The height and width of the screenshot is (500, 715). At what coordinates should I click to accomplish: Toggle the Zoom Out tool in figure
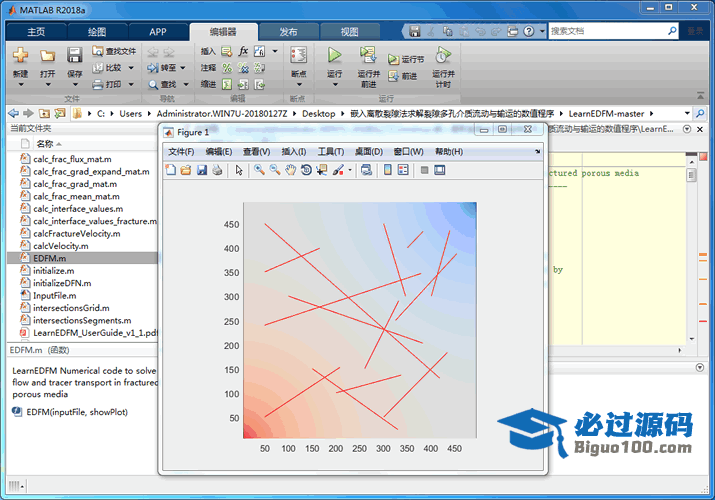tap(275, 170)
